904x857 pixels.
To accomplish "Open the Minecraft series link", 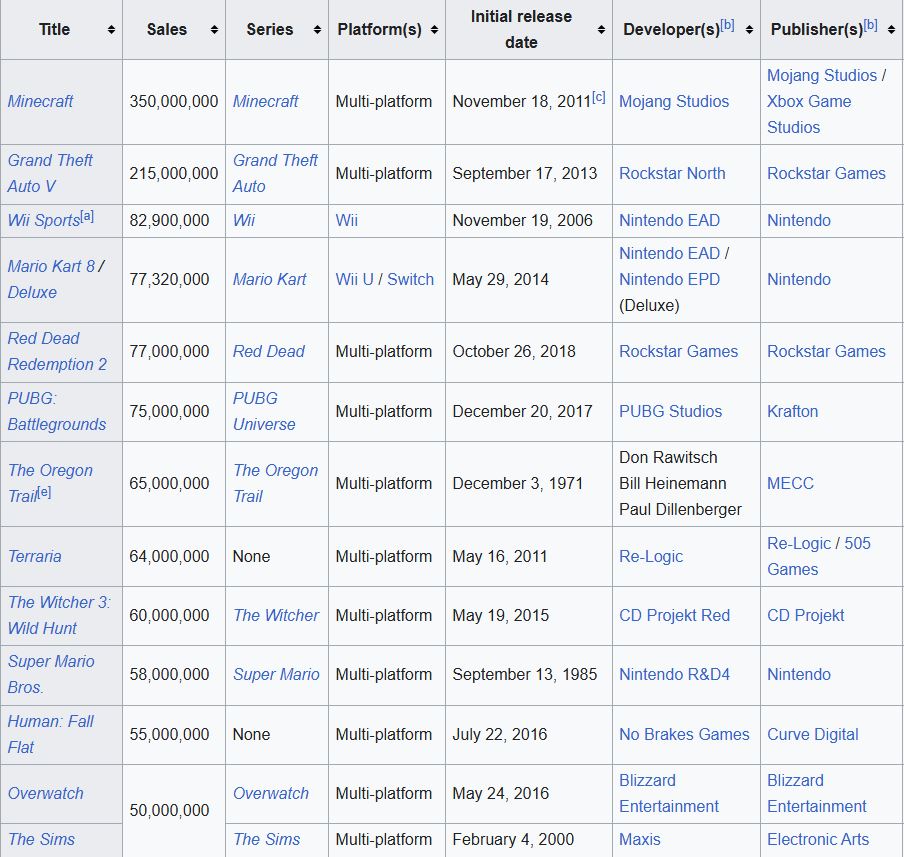I will click(x=265, y=102).
